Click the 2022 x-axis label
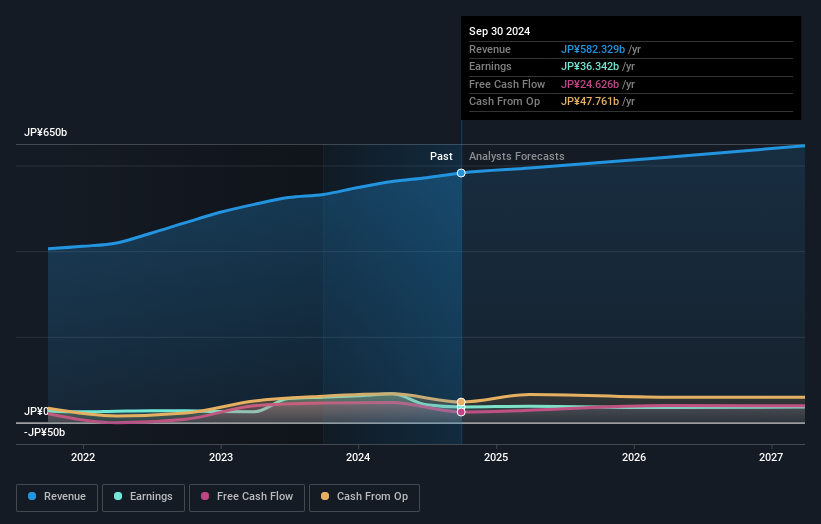 pyautogui.click(x=83, y=457)
